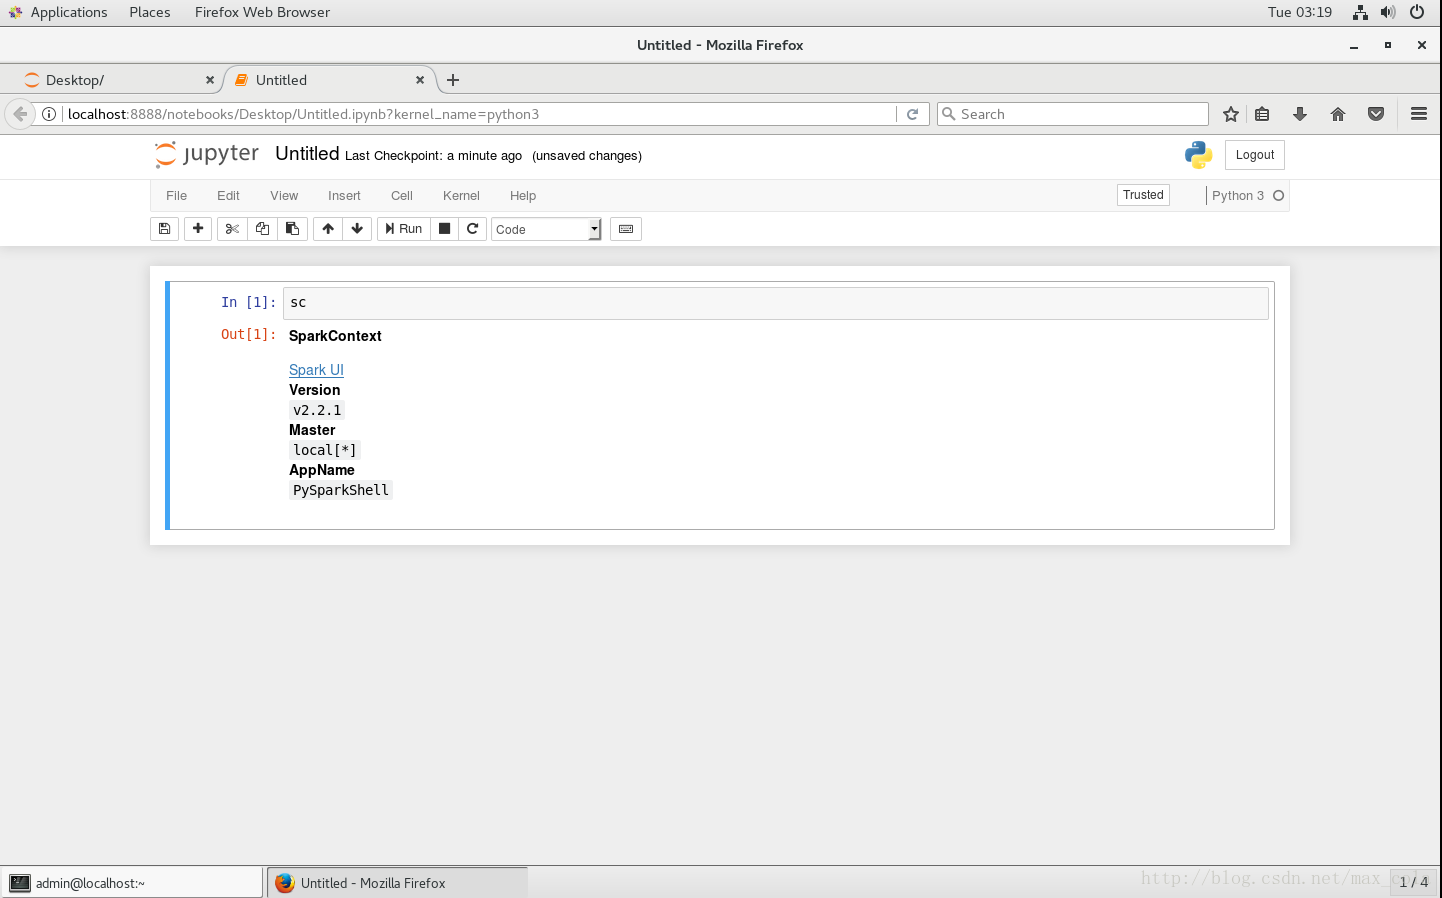Open the View menu
Screen dimensions: 1442x898
[284, 196]
